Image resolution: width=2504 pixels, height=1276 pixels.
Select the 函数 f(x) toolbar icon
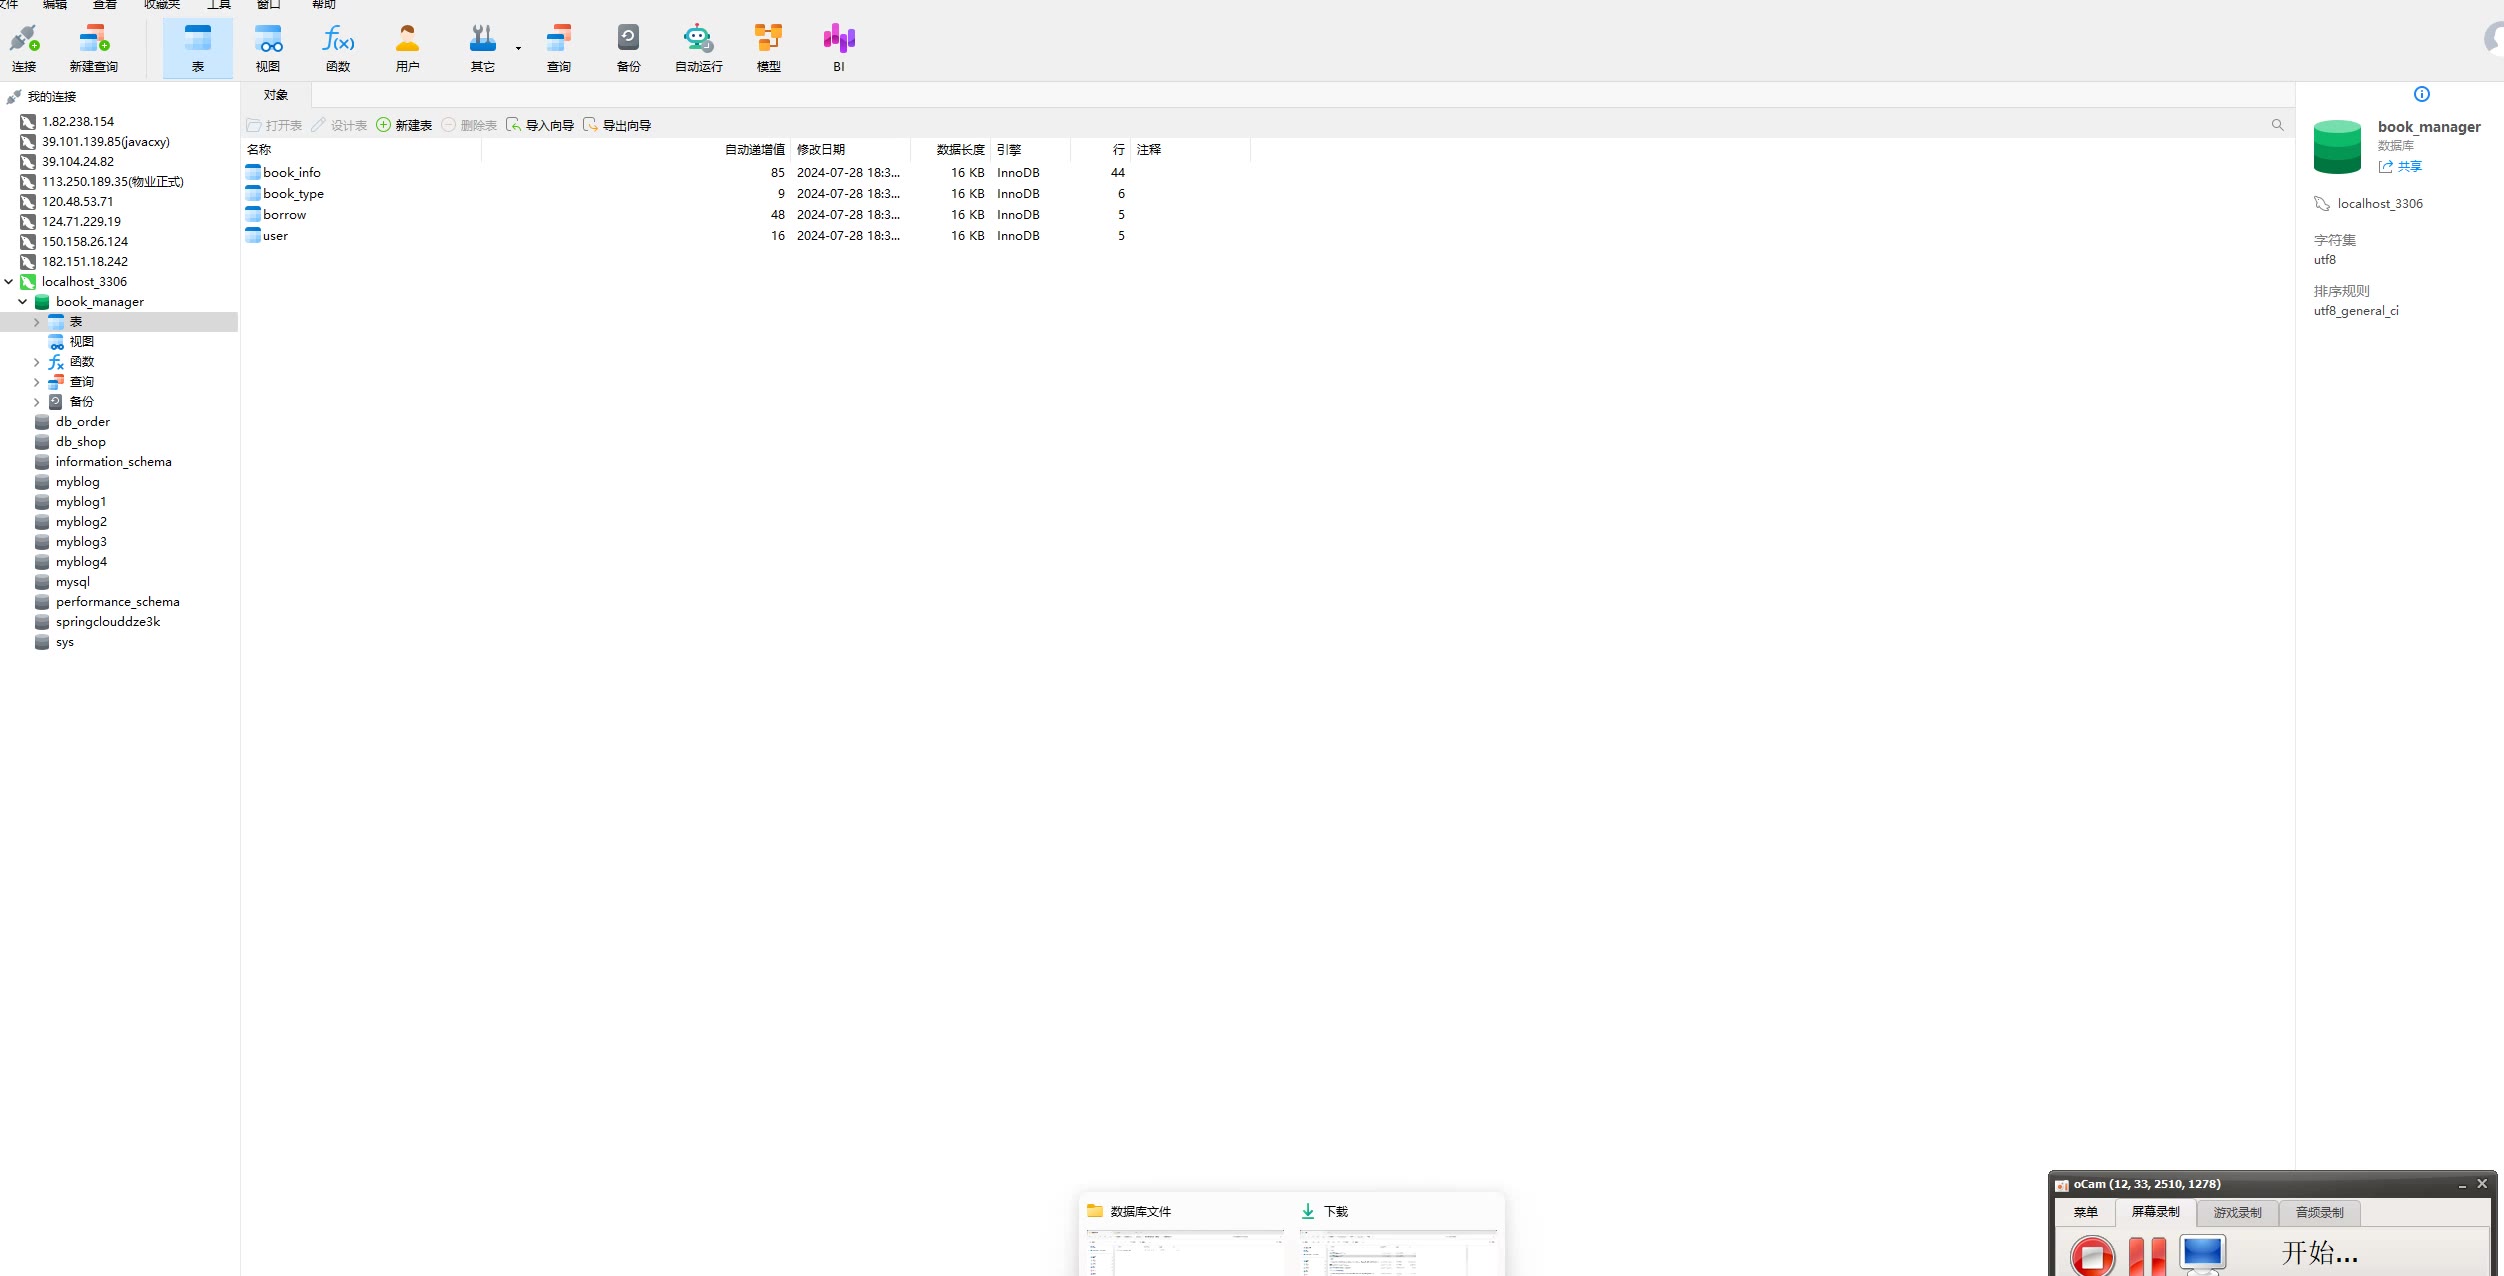pyautogui.click(x=338, y=40)
